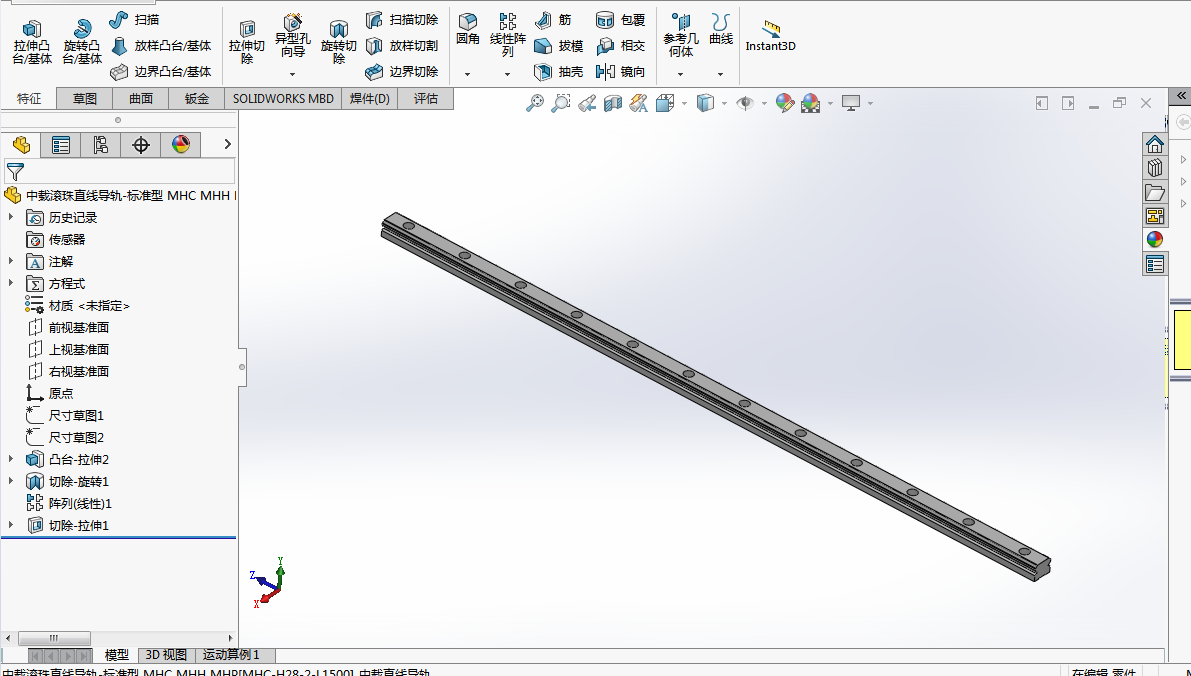1191x676 pixels.
Task: Select the Extruded Boss/Base tool (拉伸凸台/基体)
Action: (32, 43)
